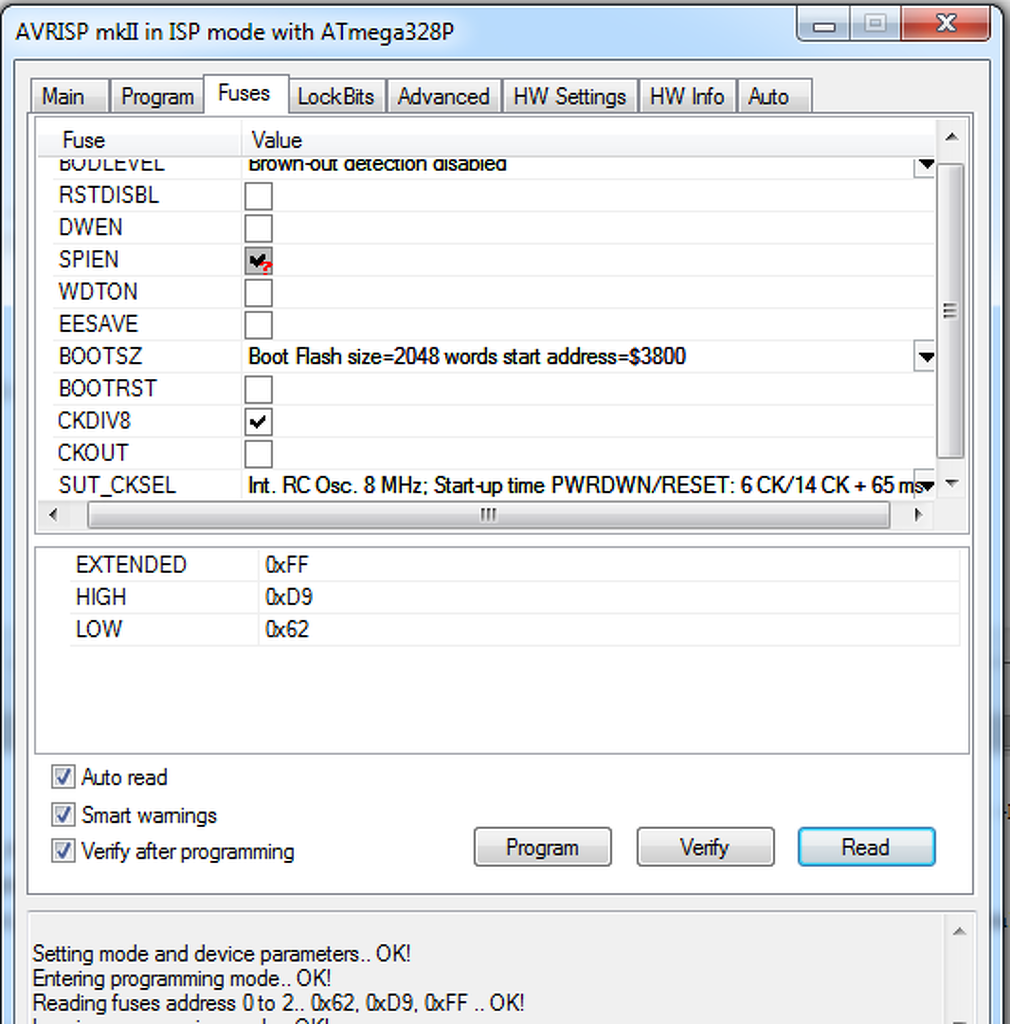Click the 'Reading fuses address' log line

point(279,1003)
